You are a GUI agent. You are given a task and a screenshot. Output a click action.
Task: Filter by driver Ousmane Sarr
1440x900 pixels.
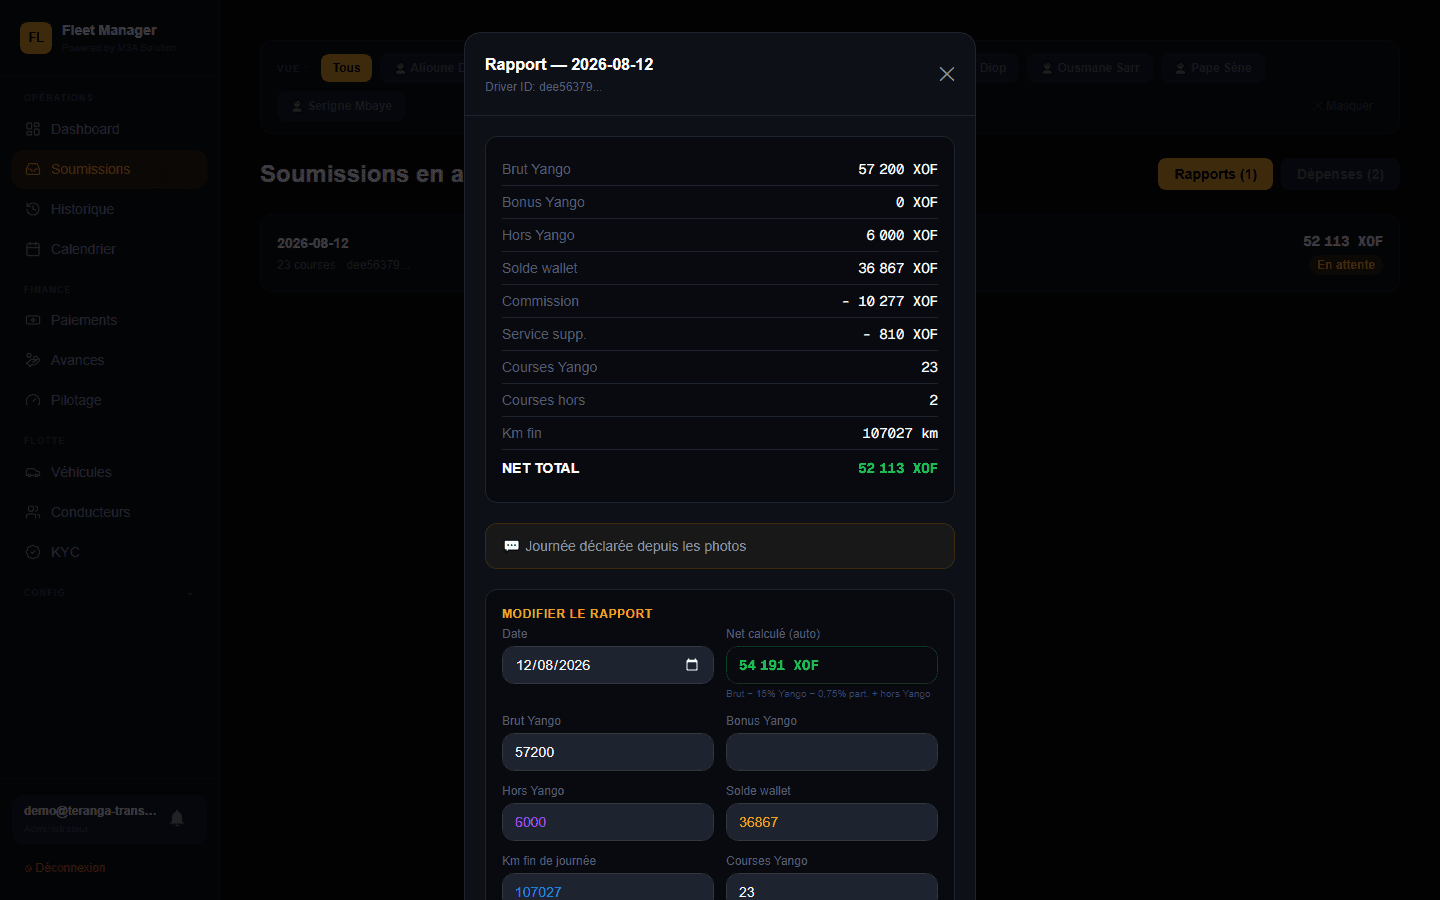[x=1090, y=68]
